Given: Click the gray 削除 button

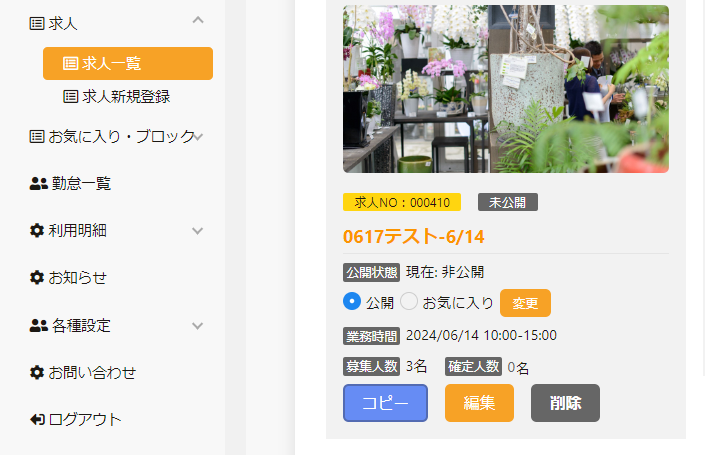Looking at the screenshot, I should [x=565, y=403].
